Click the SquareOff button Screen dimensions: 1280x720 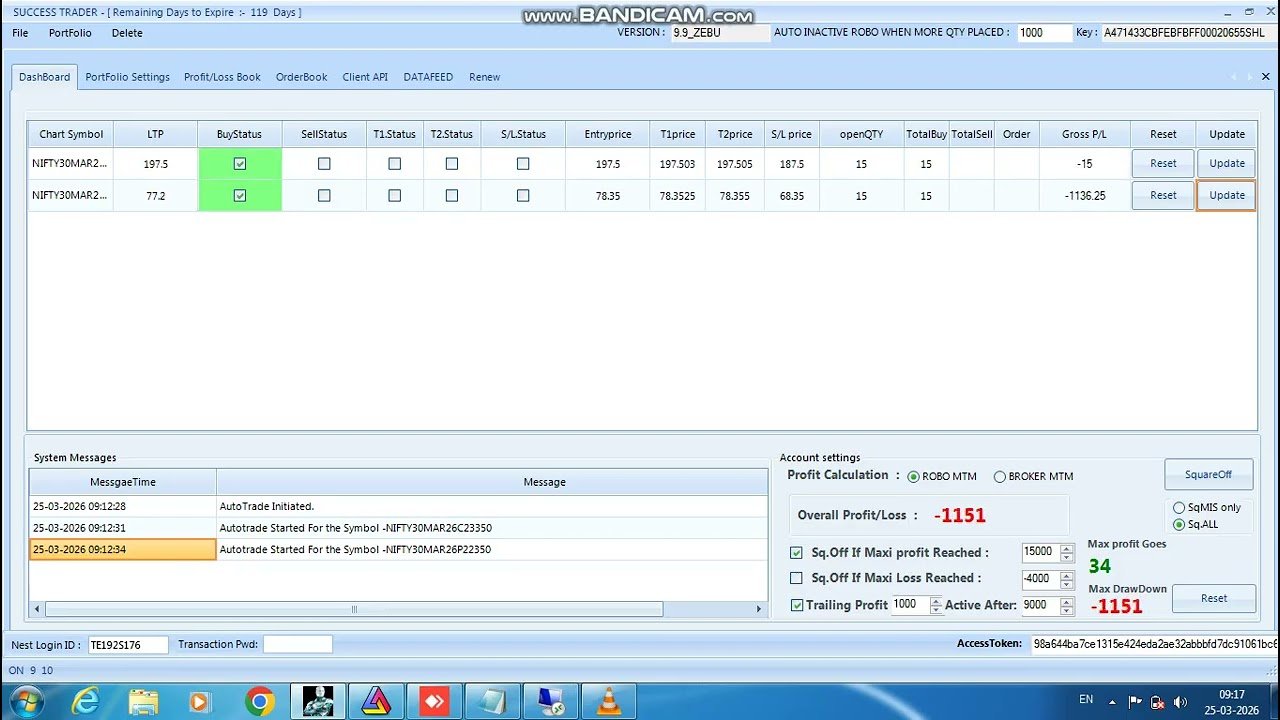click(x=1208, y=474)
